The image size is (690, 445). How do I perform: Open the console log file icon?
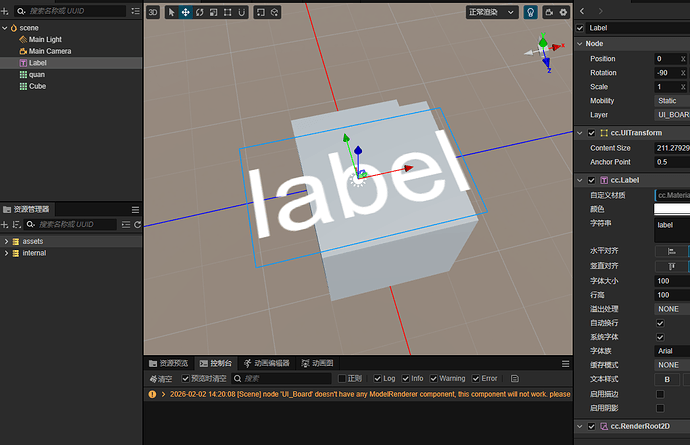tap(515, 379)
